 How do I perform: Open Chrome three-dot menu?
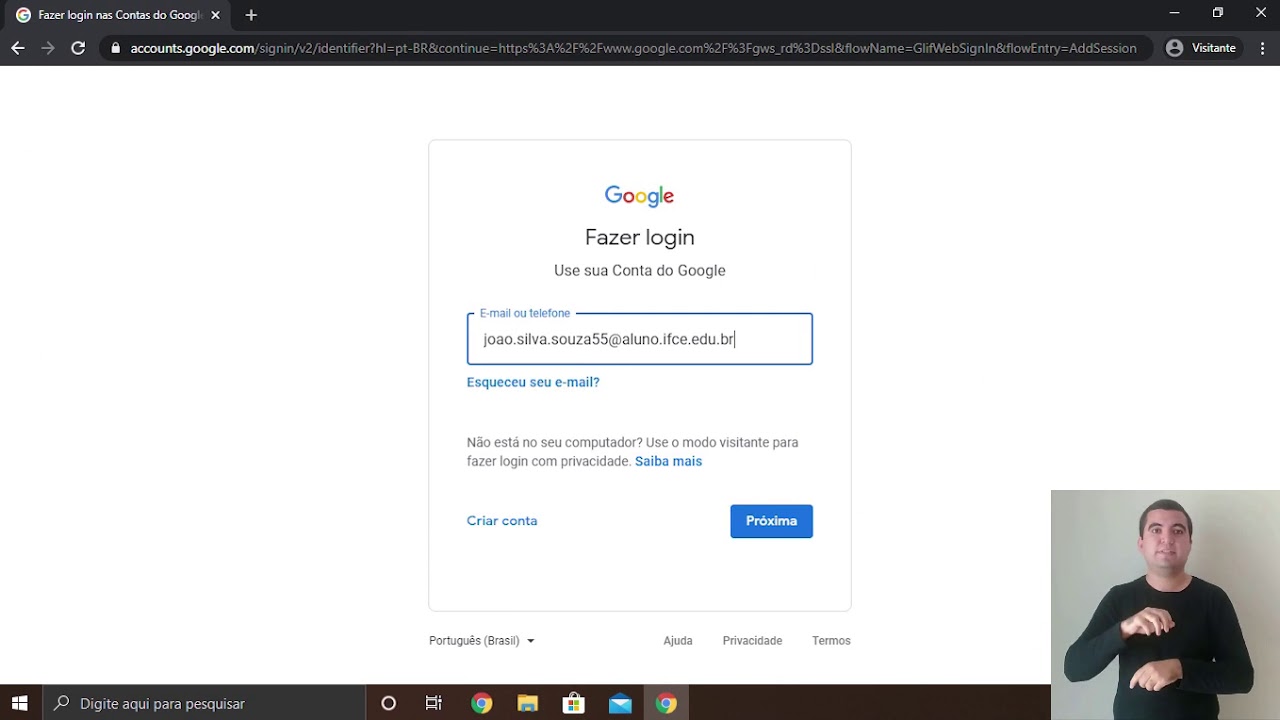(x=1262, y=48)
